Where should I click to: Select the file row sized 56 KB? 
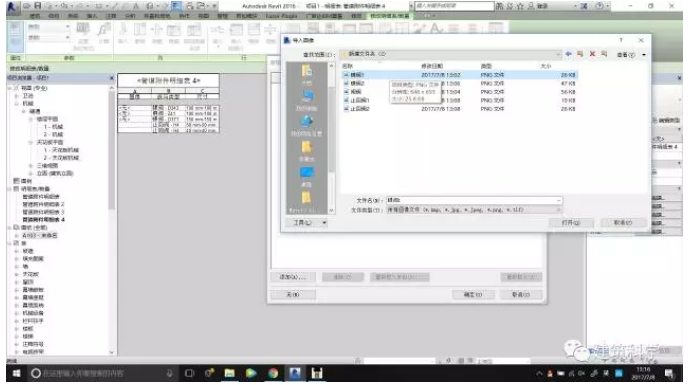coord(459,92)
